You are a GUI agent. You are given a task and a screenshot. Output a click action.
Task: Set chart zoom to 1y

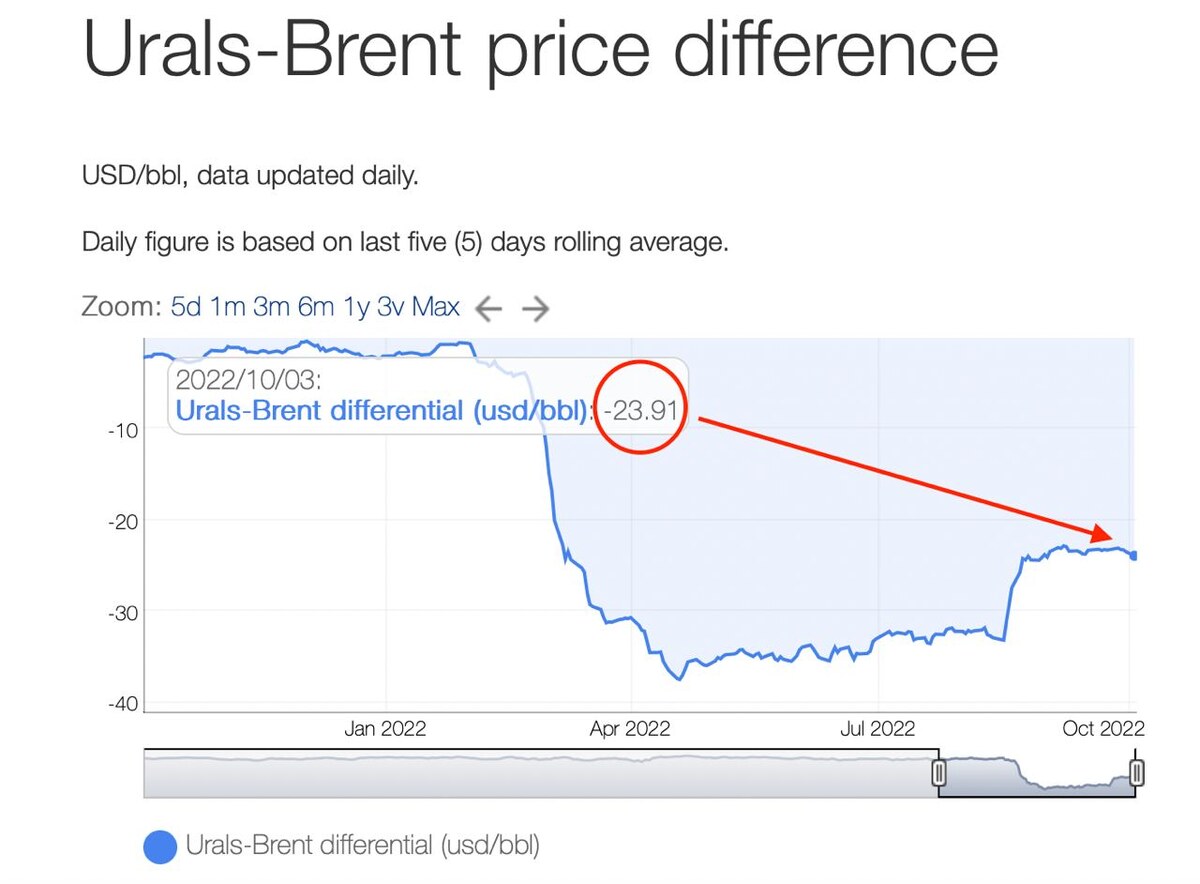click(x=356, y=307)
